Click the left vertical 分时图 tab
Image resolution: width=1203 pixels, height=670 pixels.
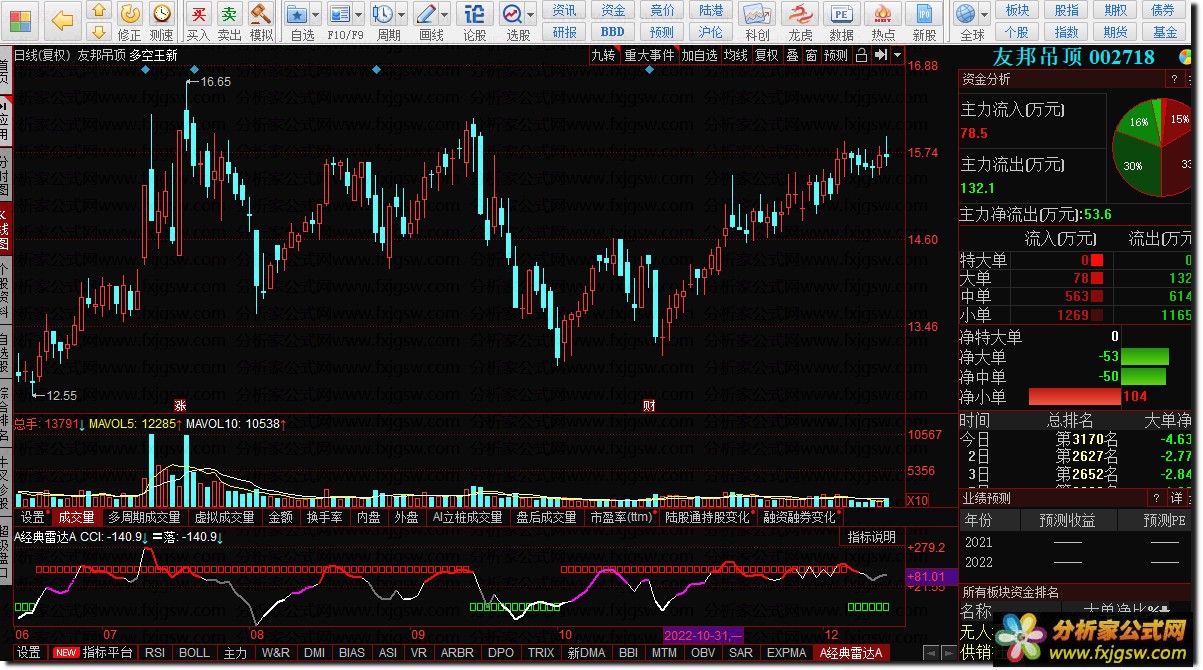(x=5, y=176)
